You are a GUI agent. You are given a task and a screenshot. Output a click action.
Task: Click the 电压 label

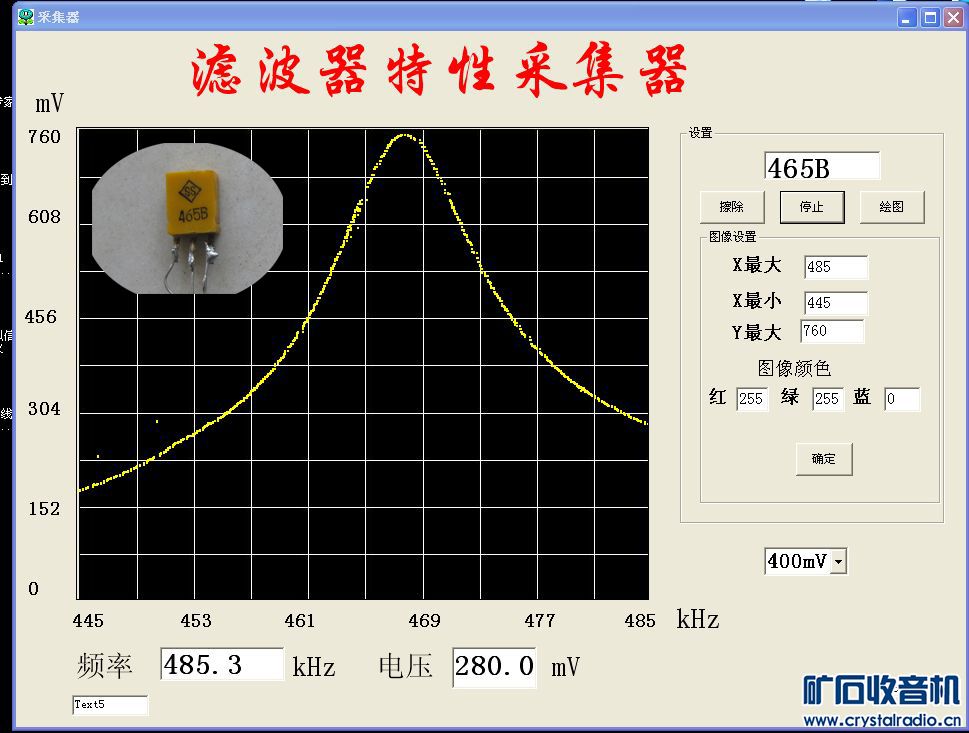pyautogui.click(x=405, y=667)
